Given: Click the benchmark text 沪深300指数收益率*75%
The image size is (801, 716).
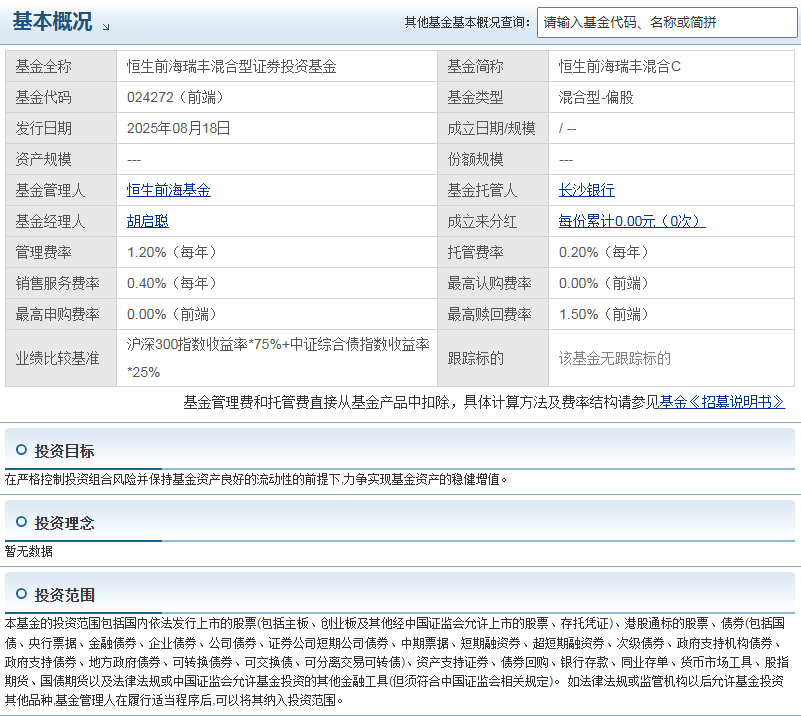Looking at the screenshot, I should pyautogui.click(x=204, y=345).
